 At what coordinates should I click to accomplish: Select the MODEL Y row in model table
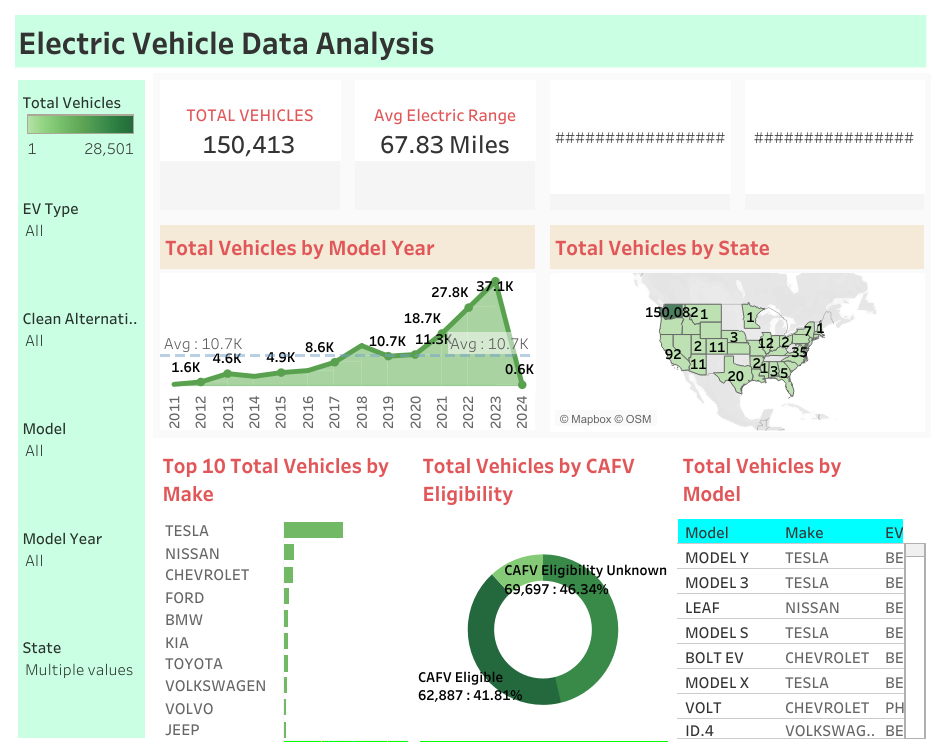point(717,558)
